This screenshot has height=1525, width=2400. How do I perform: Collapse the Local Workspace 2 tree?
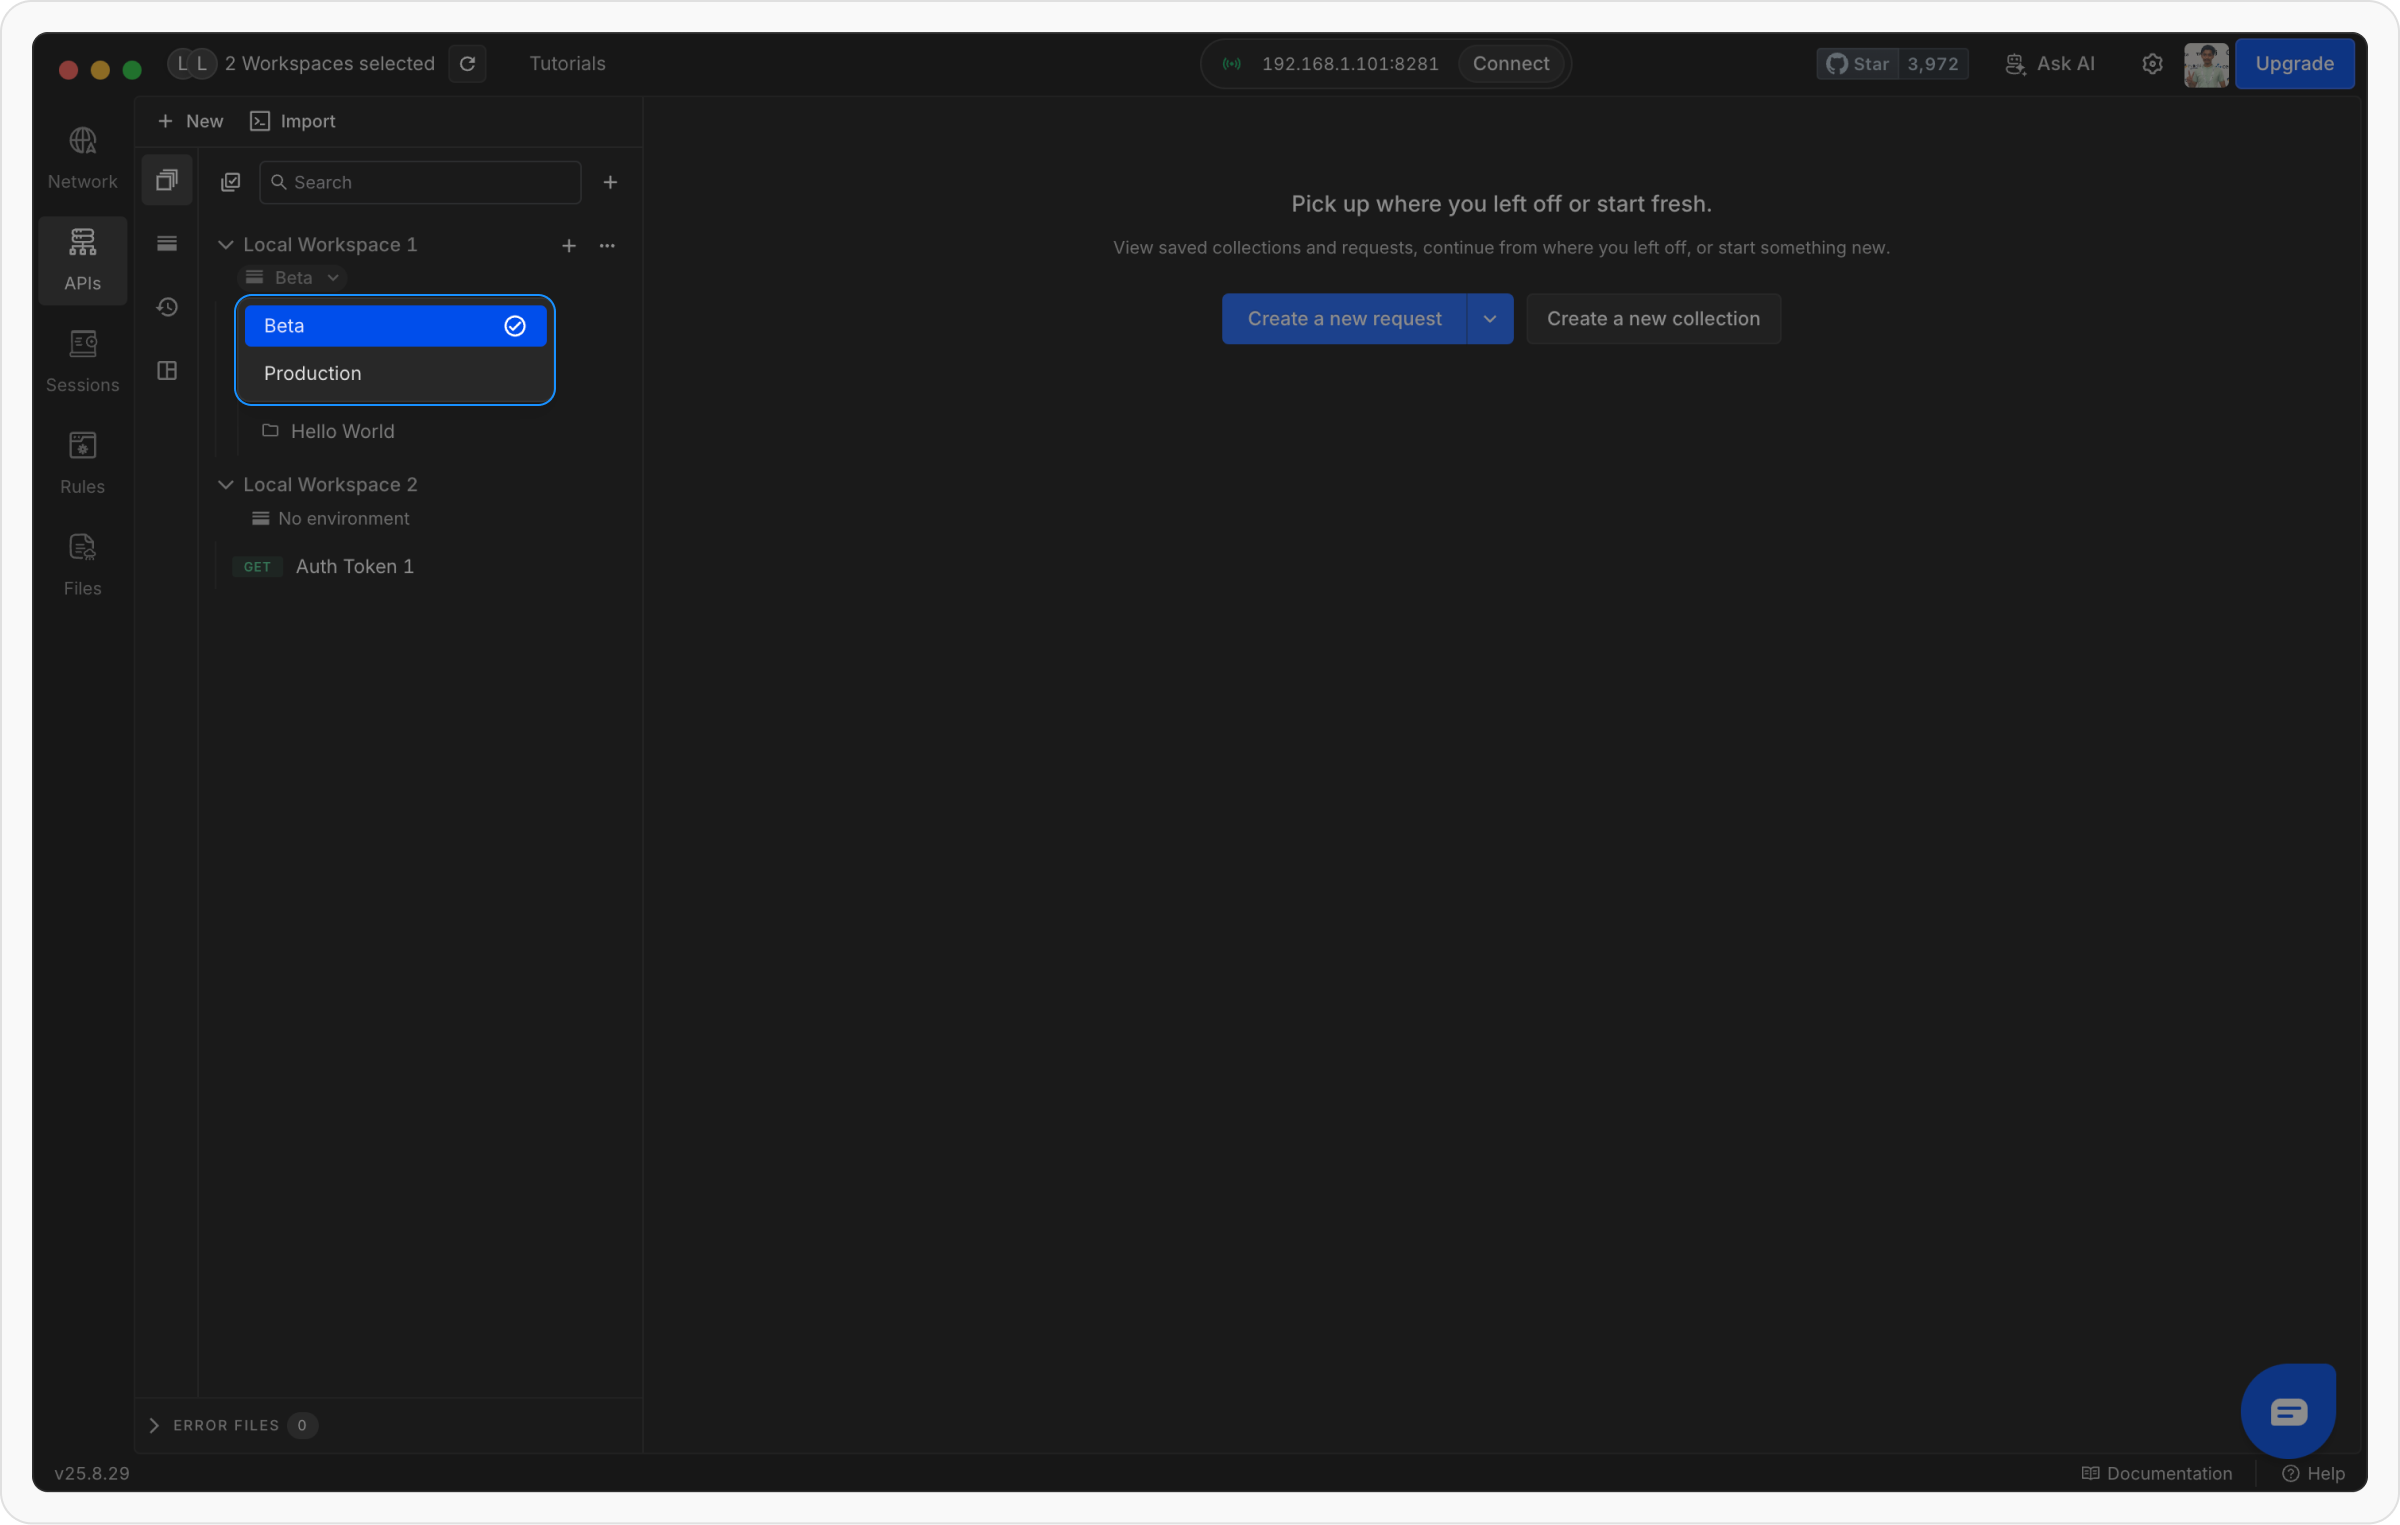pyautogui.click(x=226, y=485)
